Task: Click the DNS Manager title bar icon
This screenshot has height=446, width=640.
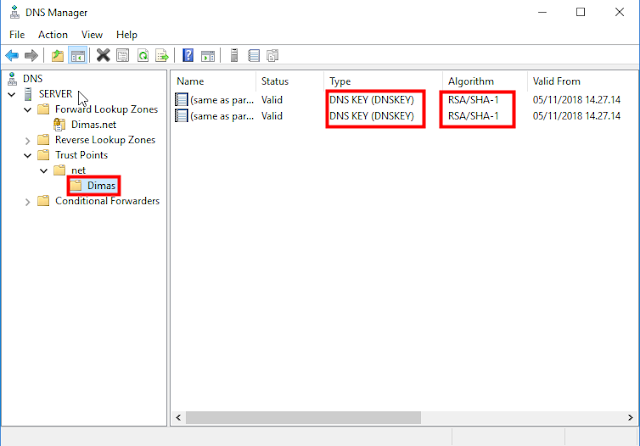Action: [15, 12]
